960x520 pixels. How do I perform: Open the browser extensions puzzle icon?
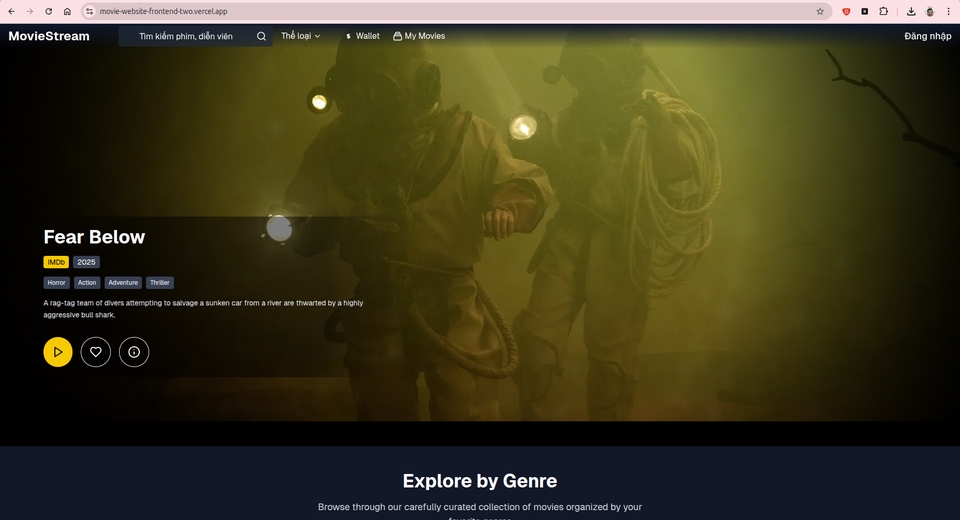click(883, 11)
